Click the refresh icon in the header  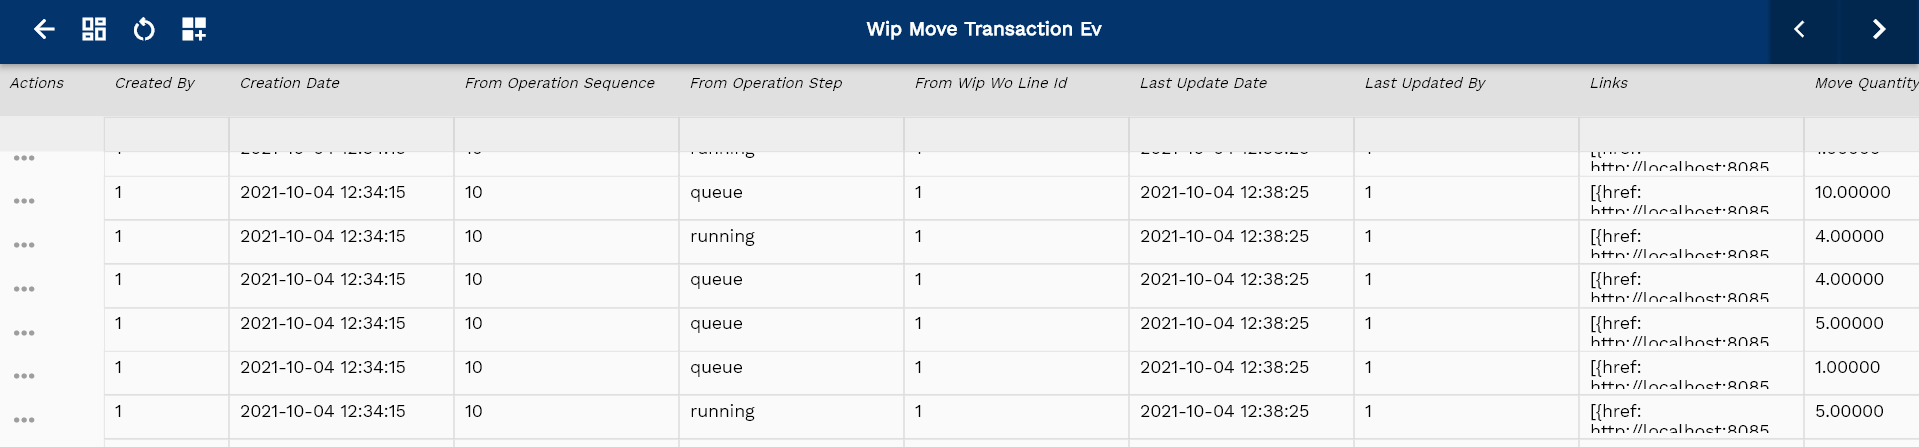coord(144,29)
